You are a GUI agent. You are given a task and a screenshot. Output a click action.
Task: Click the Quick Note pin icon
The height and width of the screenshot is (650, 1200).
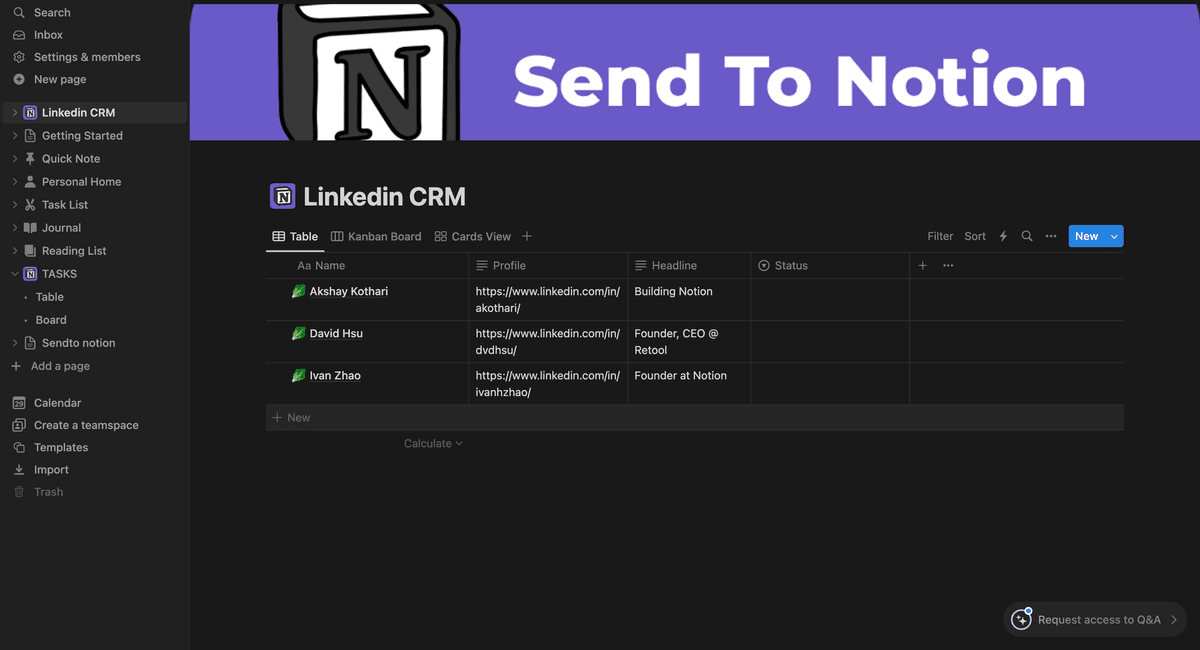click(x=30, y=159)
